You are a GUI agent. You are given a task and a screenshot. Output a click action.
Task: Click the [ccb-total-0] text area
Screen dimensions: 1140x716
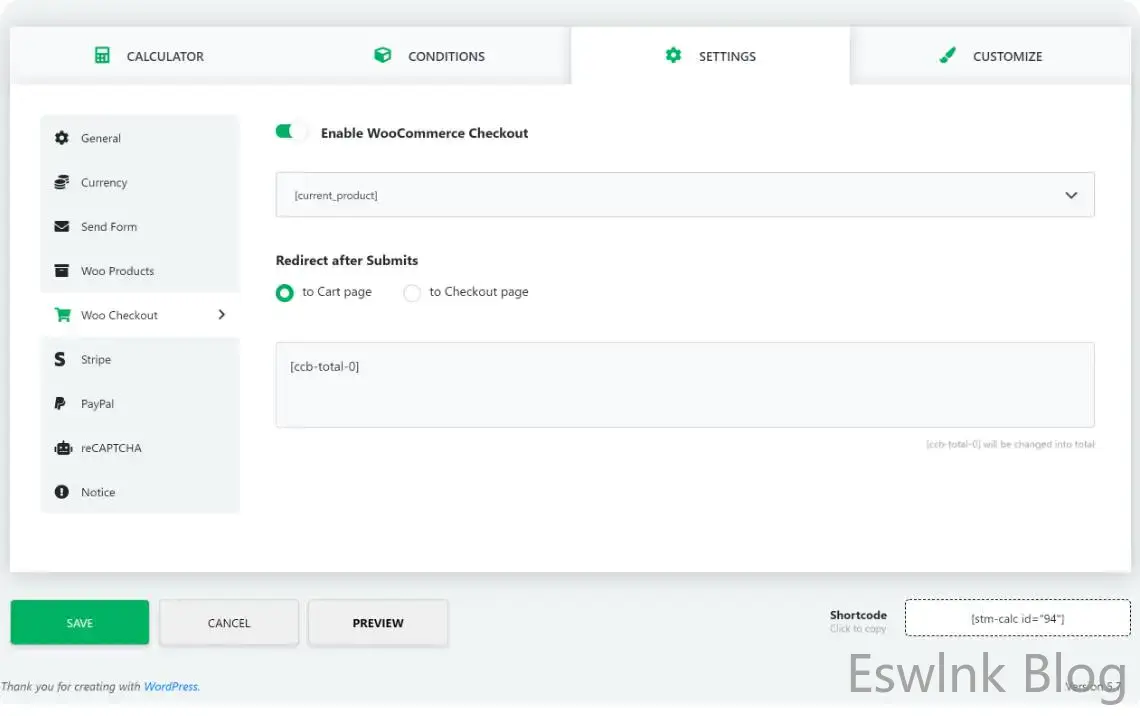684,385
